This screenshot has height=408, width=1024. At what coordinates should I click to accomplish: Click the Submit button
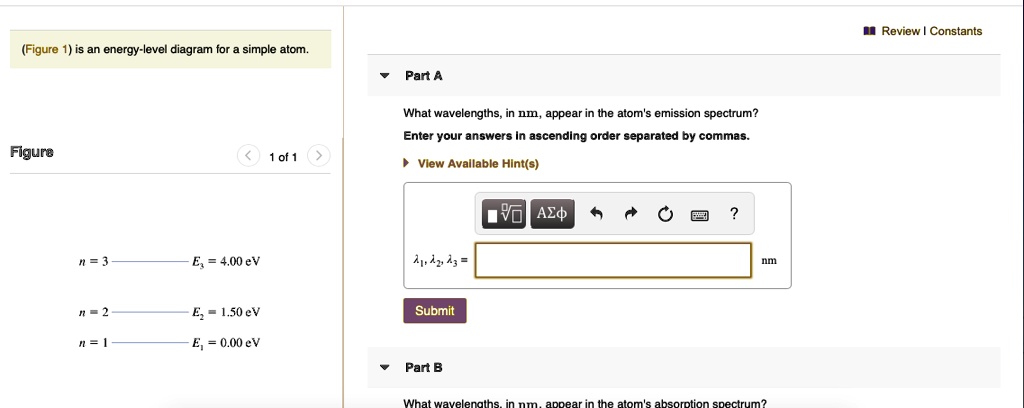(x=435, y=311)
